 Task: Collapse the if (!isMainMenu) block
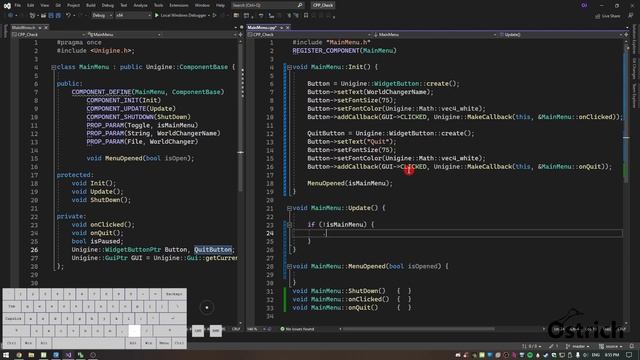coord(289,225)
